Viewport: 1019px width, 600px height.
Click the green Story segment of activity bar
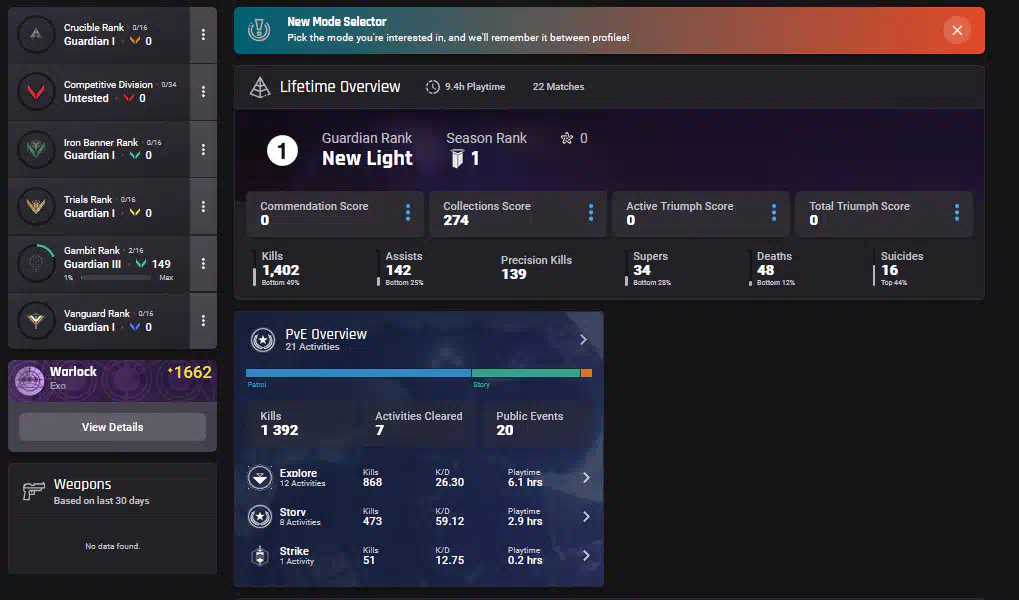(x=526, y=373)
